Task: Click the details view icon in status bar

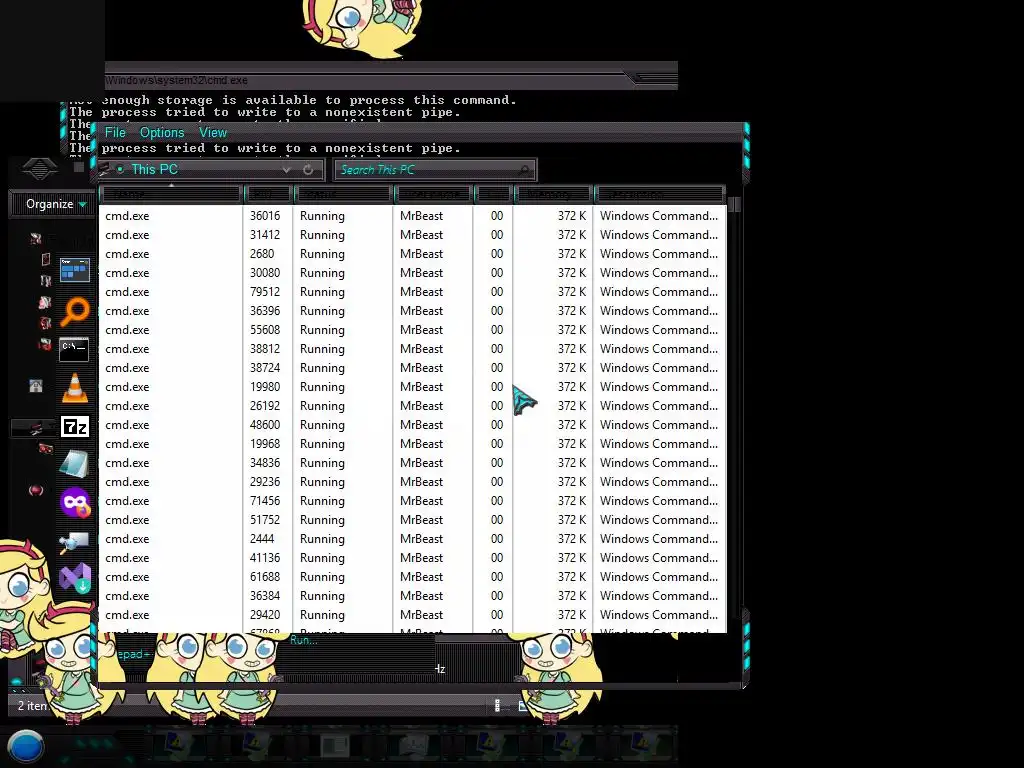Action: coord(497,706)
